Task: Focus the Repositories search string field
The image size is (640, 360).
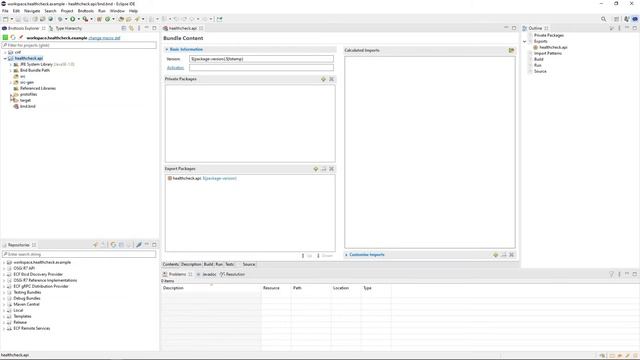Action: [x=79, y=254]
